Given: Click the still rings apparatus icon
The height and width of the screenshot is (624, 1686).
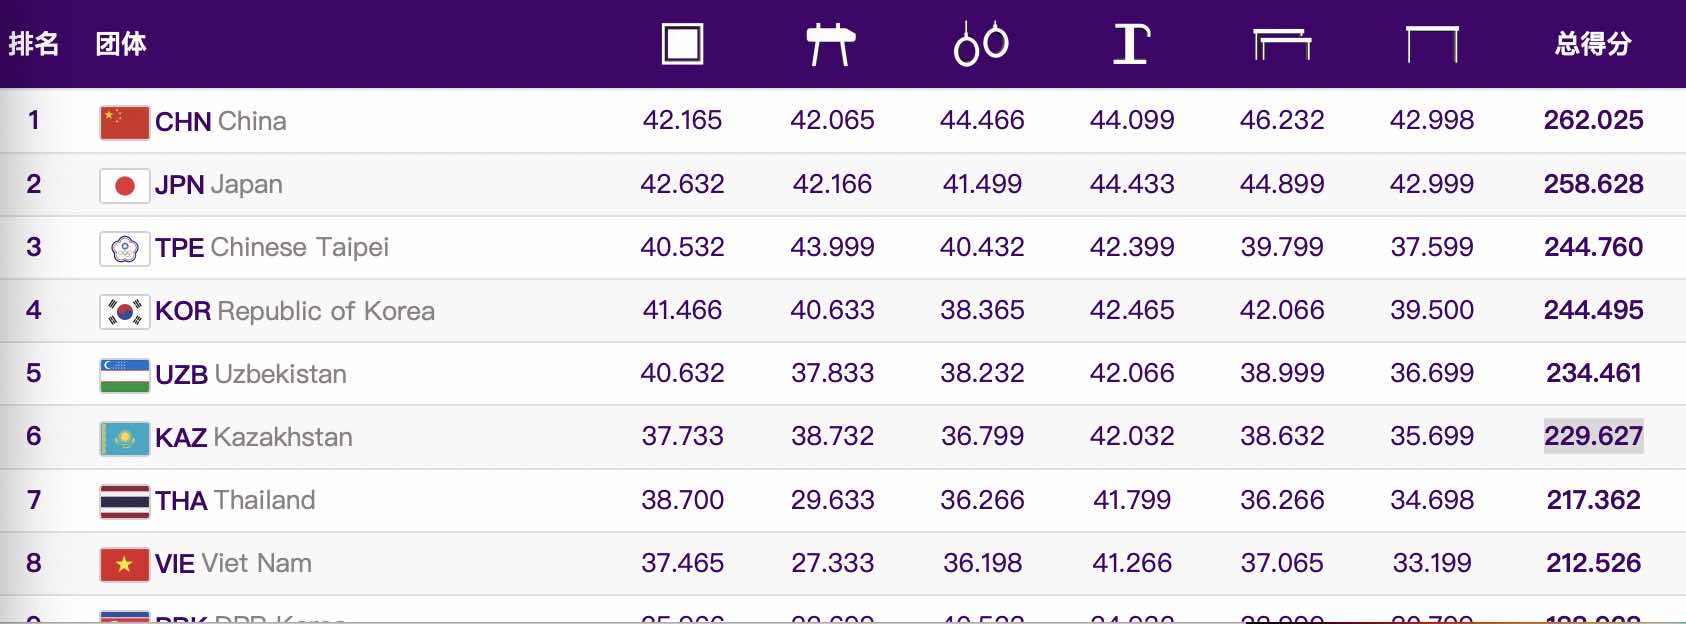Looking at the screenshot, I should 981,44.
